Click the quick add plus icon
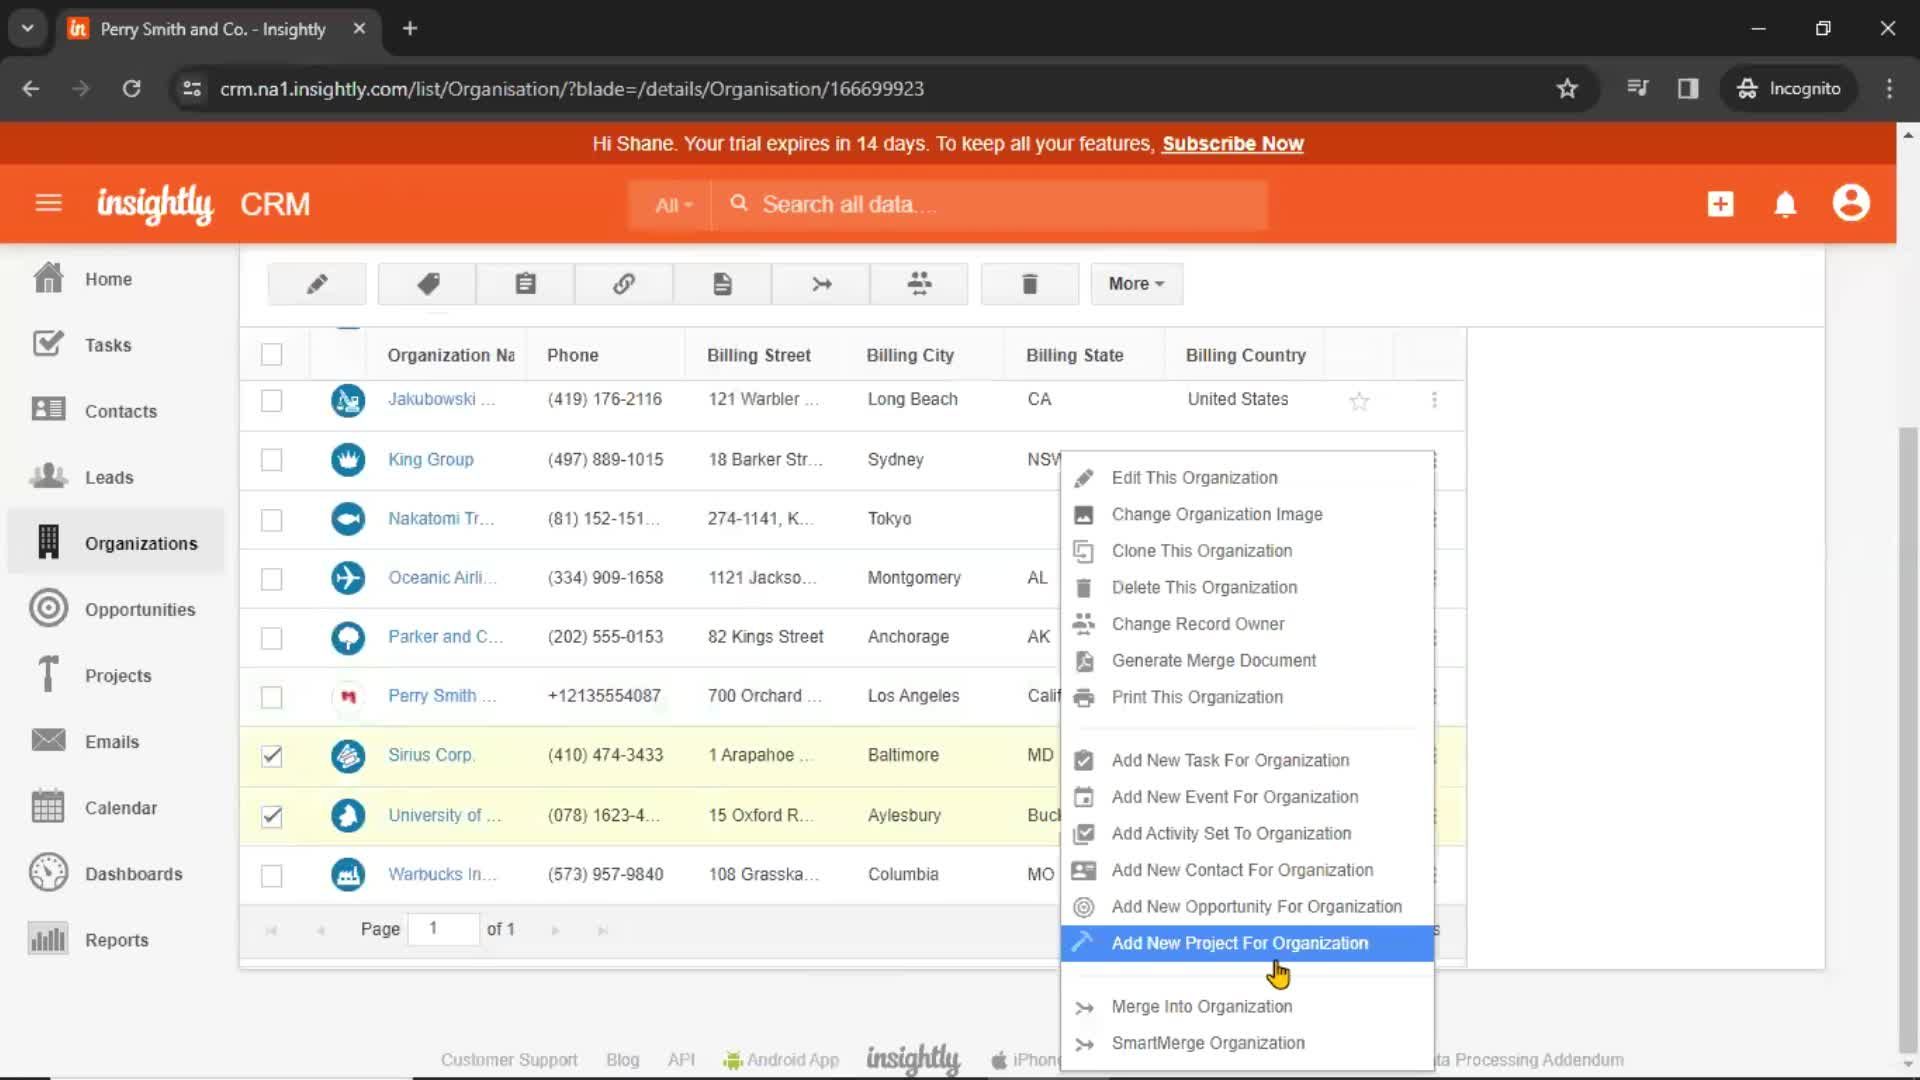1920x1080 pixels. (x=1720, y=204)
